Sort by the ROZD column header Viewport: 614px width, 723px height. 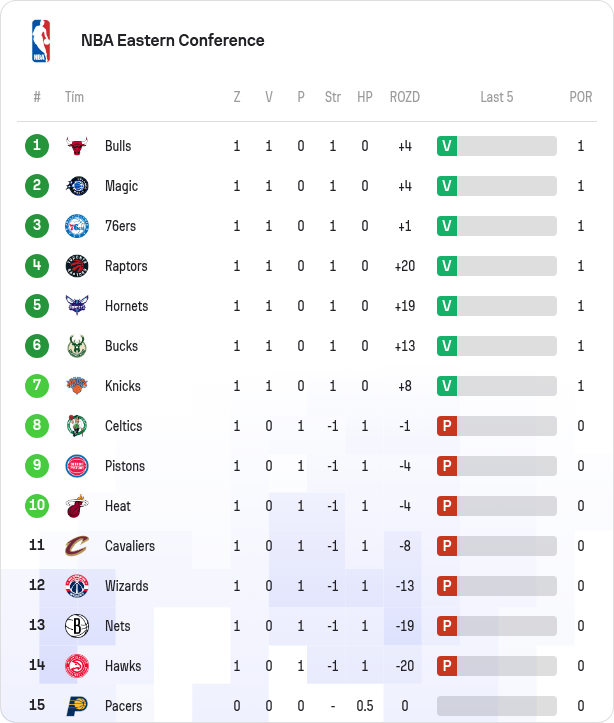tap(405, 97)
